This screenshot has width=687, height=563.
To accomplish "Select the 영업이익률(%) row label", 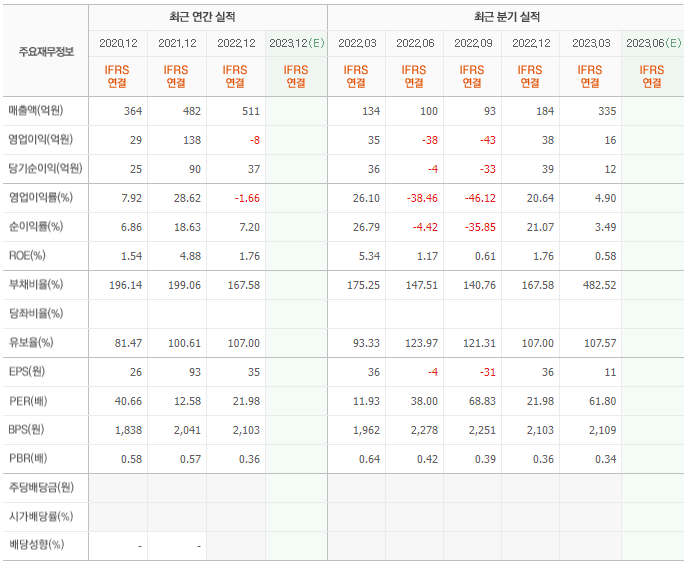I will coord(41,198).
